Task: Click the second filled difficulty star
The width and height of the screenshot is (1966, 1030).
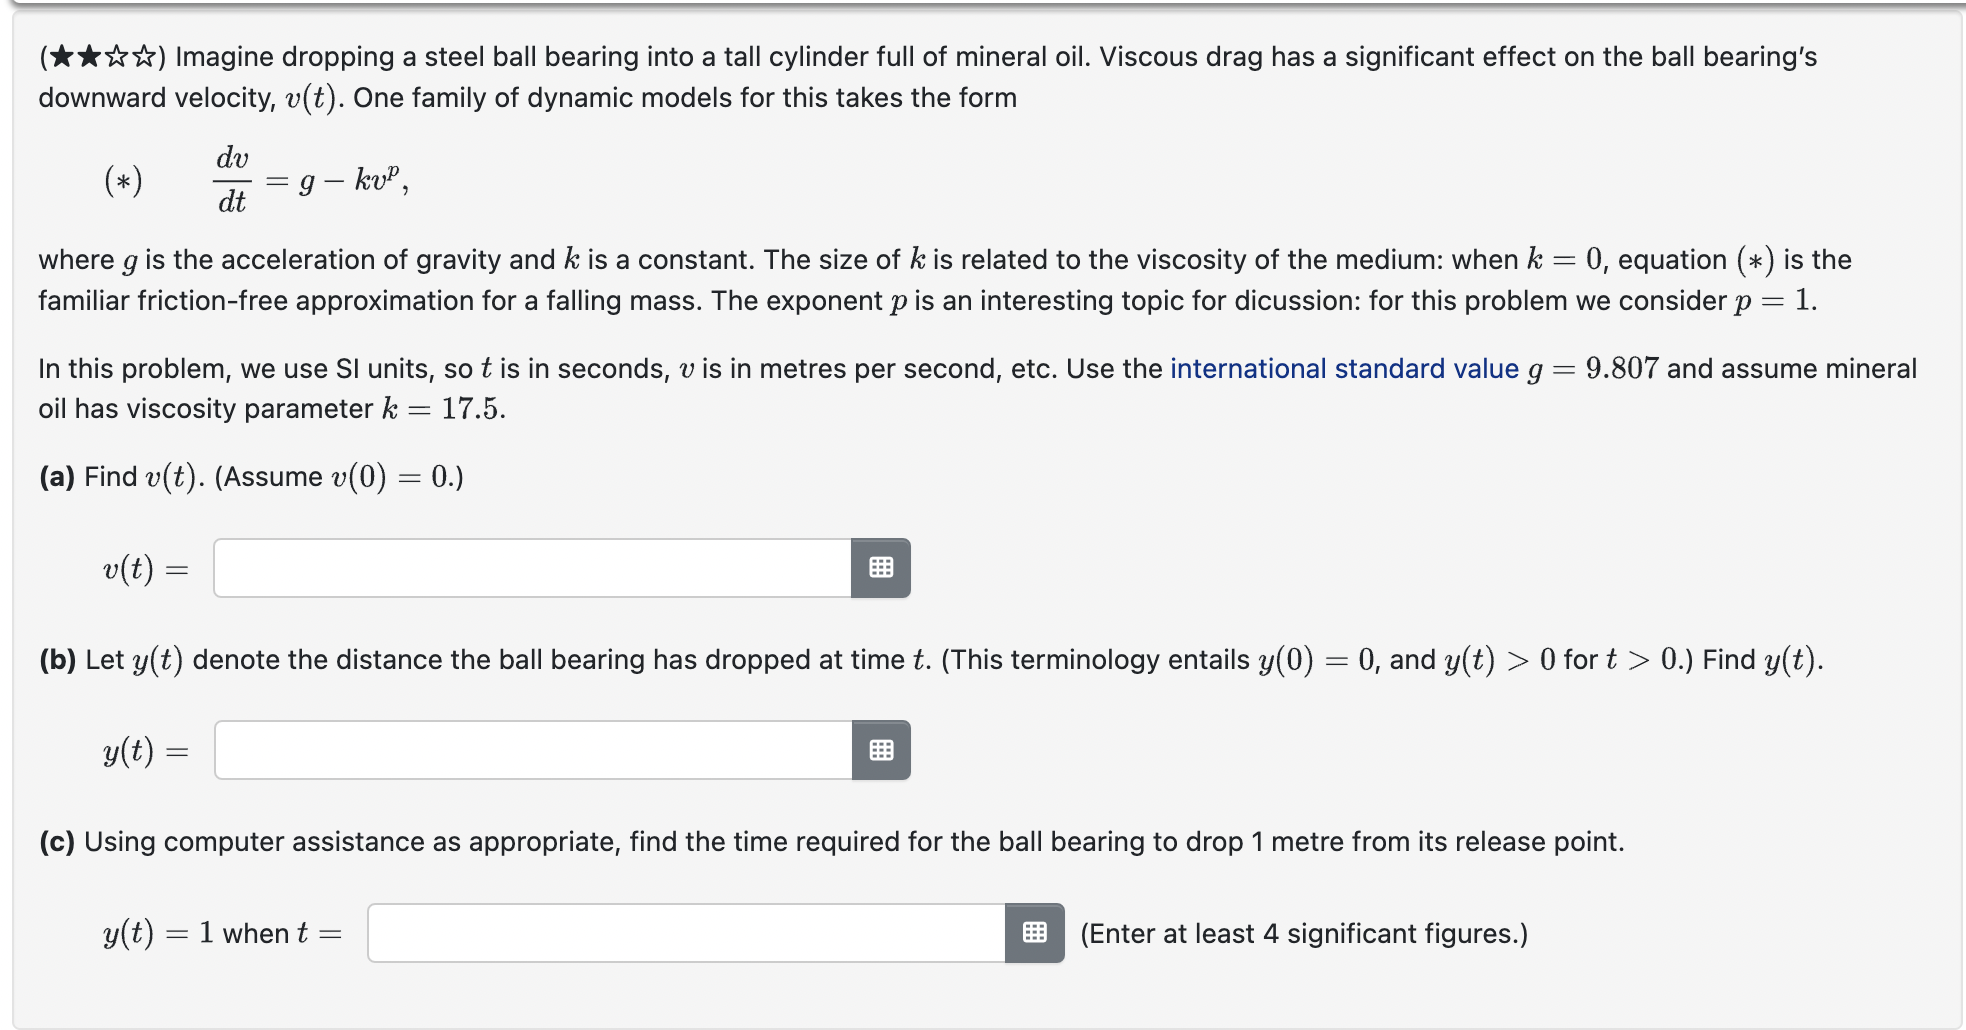Action: 88,57
